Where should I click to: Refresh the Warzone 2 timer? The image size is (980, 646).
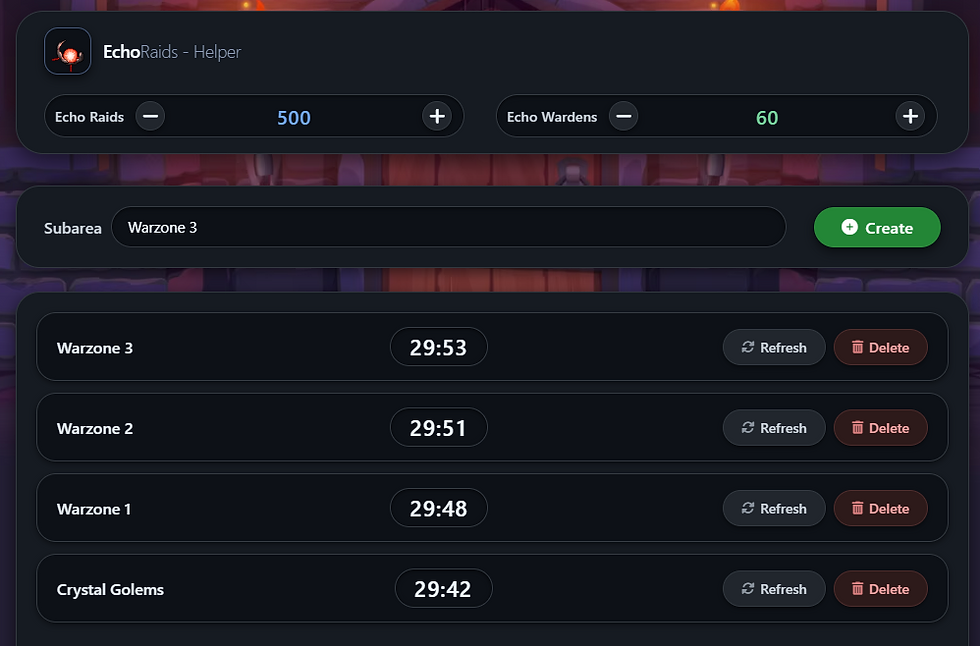point(774,428)
